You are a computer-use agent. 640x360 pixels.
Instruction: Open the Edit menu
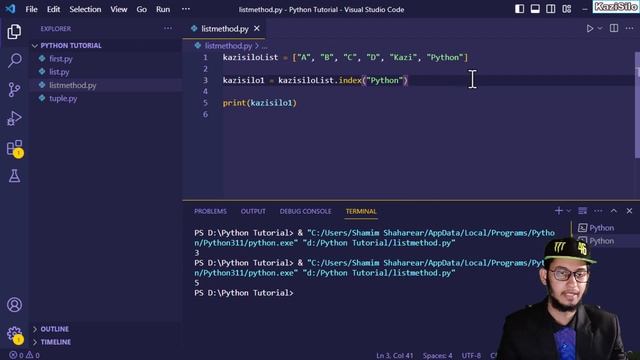[53, 9]
